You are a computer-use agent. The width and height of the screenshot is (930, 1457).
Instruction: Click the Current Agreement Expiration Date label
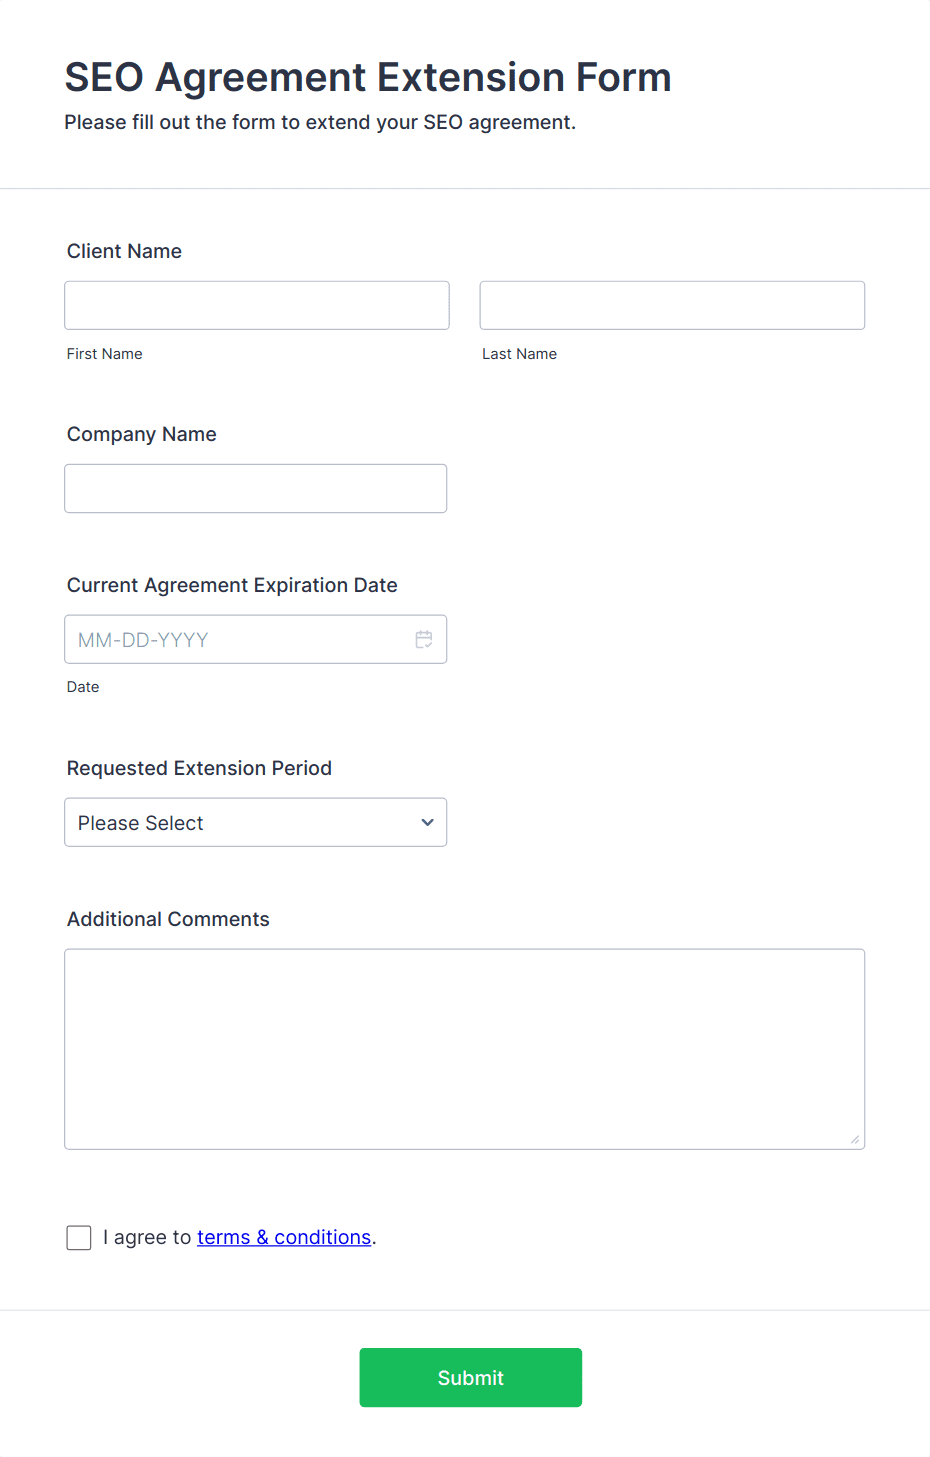pos(232,585)
